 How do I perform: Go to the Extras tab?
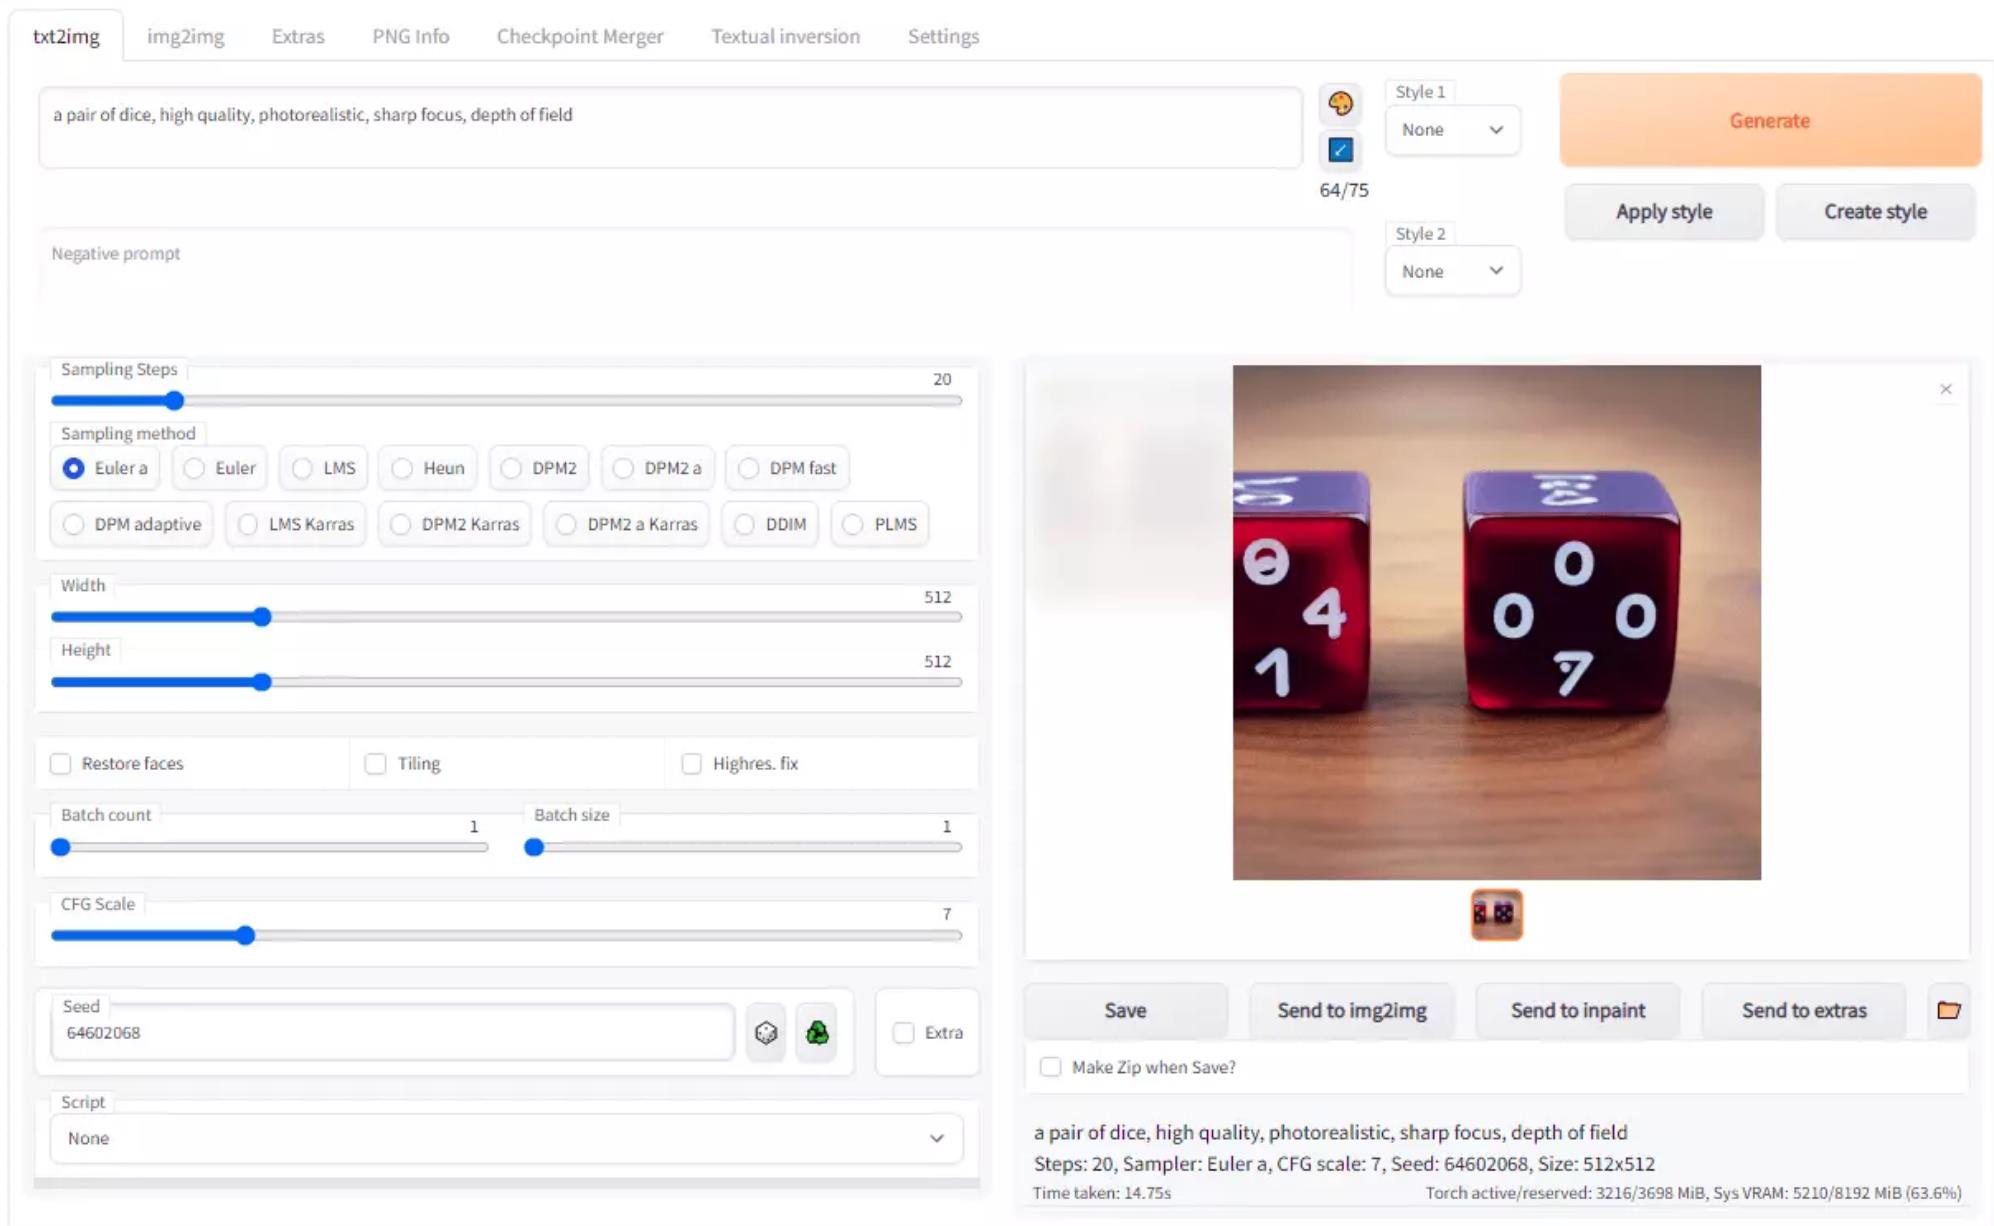coord(298,36)
